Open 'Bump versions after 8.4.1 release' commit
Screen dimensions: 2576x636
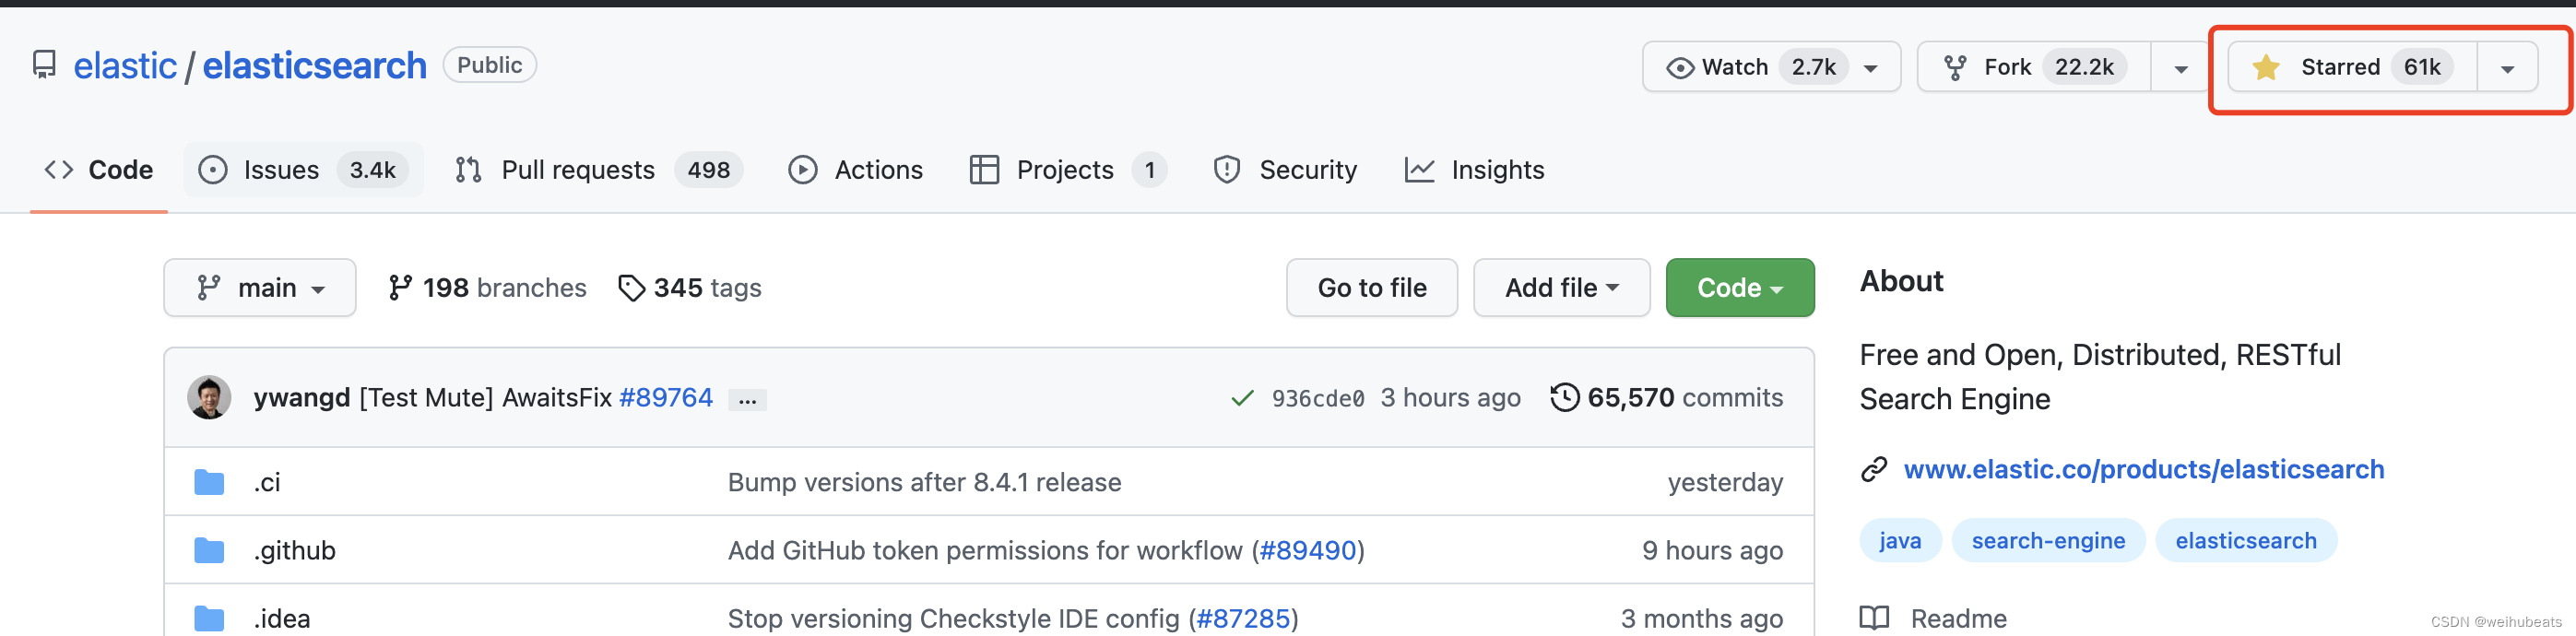tap(925, 483)
